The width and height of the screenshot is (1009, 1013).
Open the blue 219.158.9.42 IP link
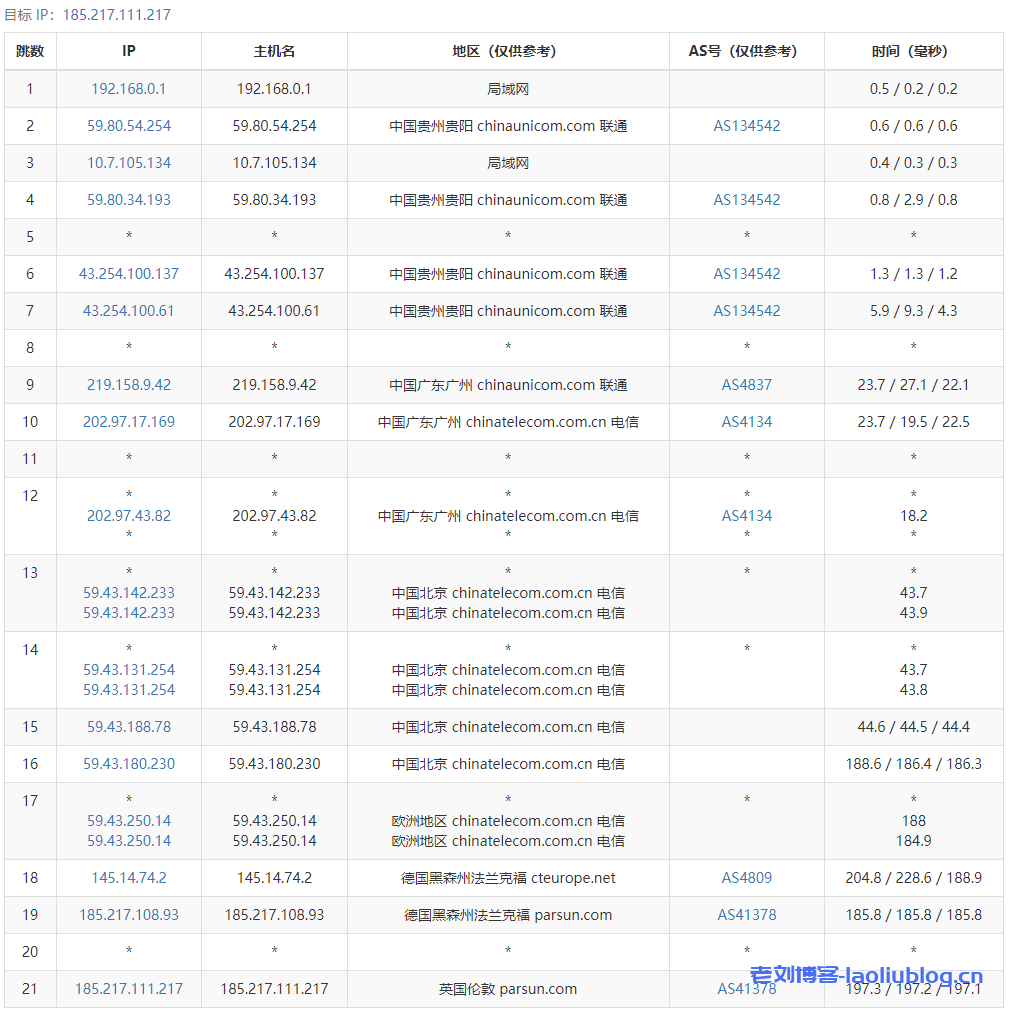tap(128, 385)
